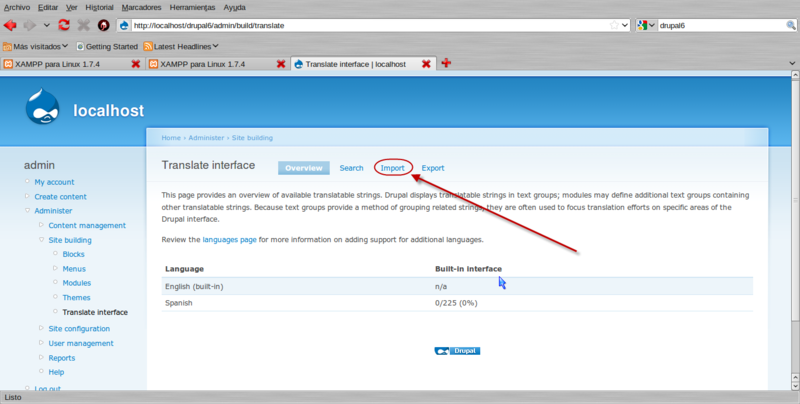This screenshot has width=800, height=404.
Task: Switch to the Export tab
Action: (433, 168)
